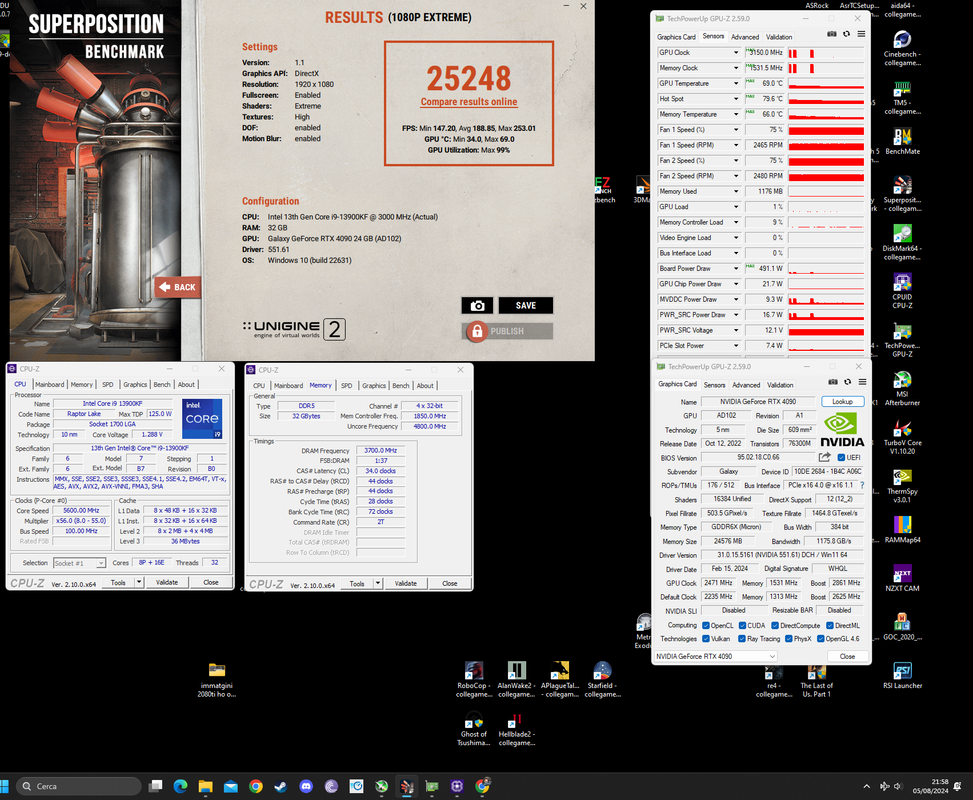Open Hellblade2 desktop shortcut
Image resolution: width=973 pixels, height=800 pixels.
[516, 729]
